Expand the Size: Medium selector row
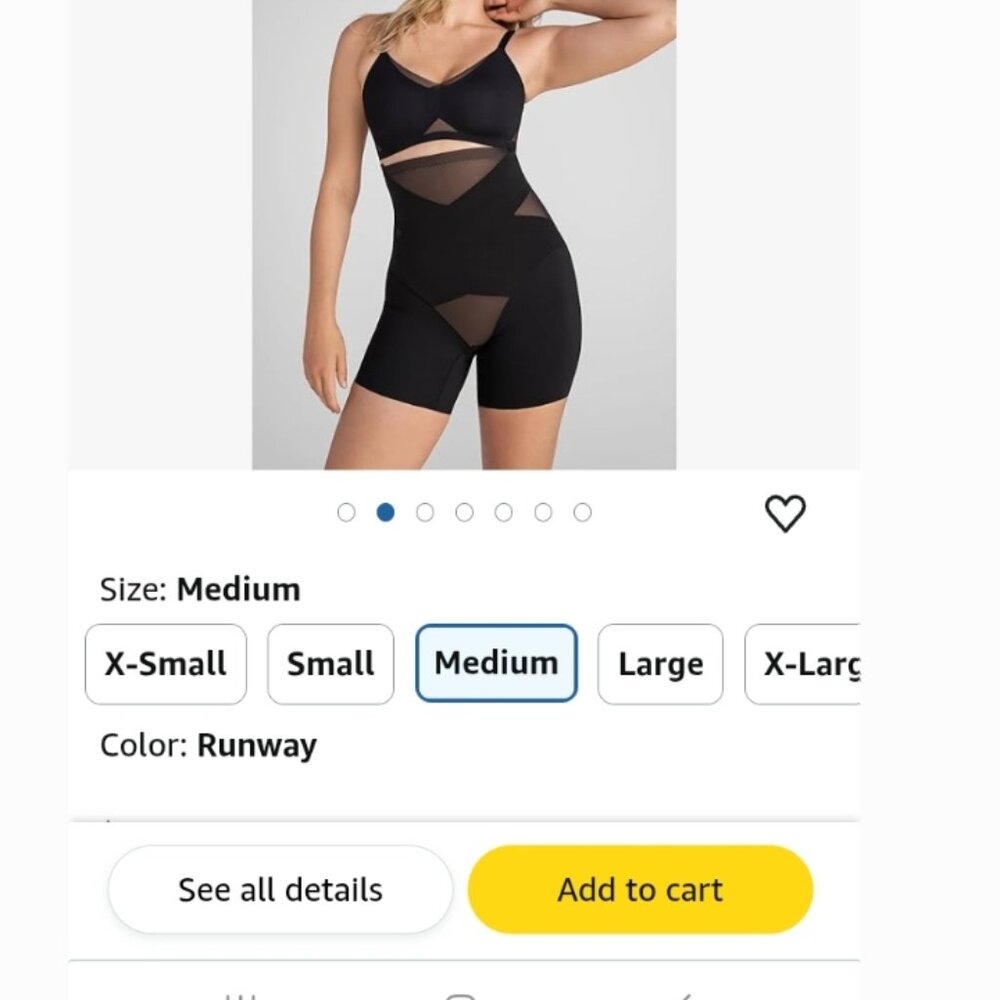The width and height of the screenshot is (1000, 1000). (x=200, y=589)
